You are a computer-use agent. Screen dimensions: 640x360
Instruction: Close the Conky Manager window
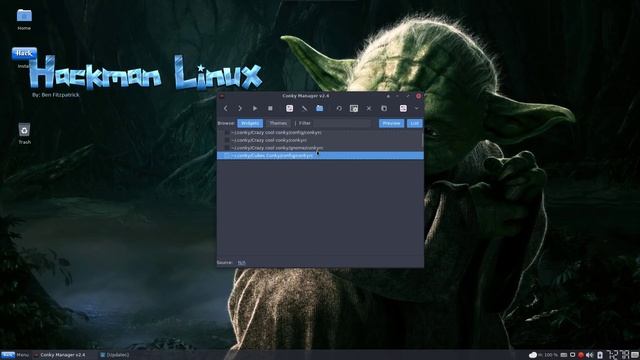click(418, 96)
